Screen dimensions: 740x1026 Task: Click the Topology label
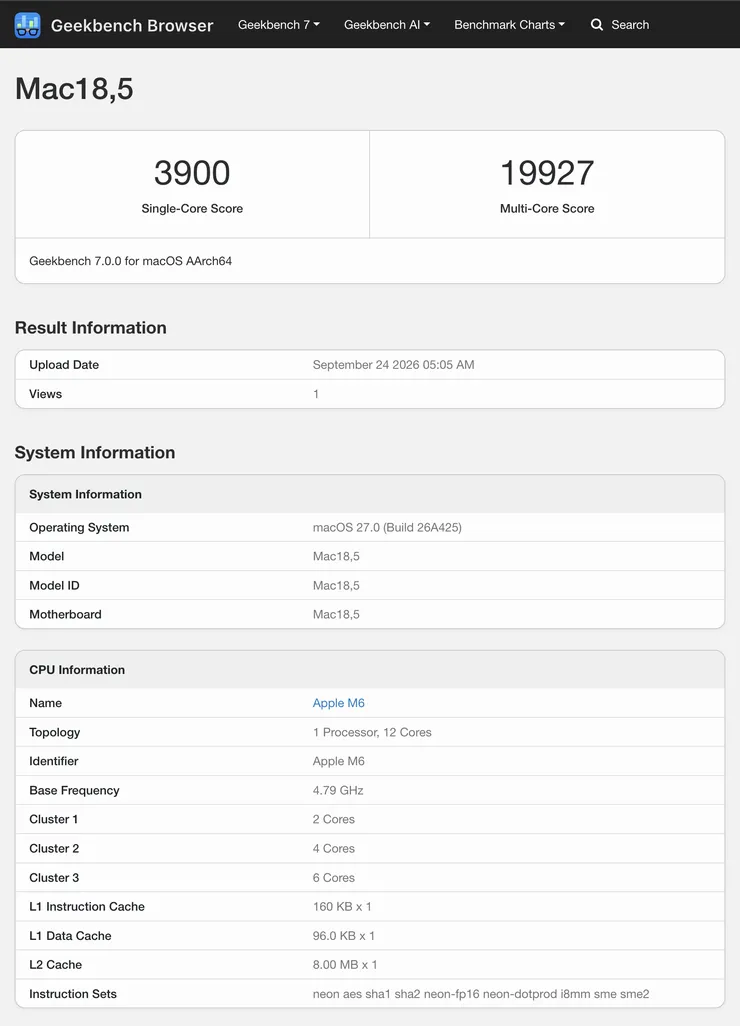coord(54,732)
